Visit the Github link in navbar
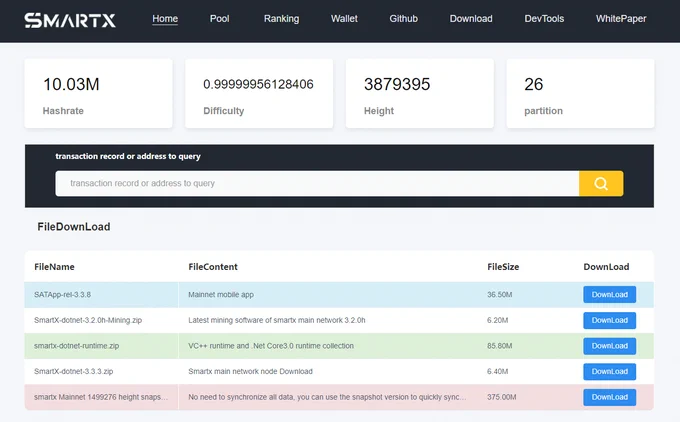The width and height of the screenshot is (680, 422). tap(403, 19)
